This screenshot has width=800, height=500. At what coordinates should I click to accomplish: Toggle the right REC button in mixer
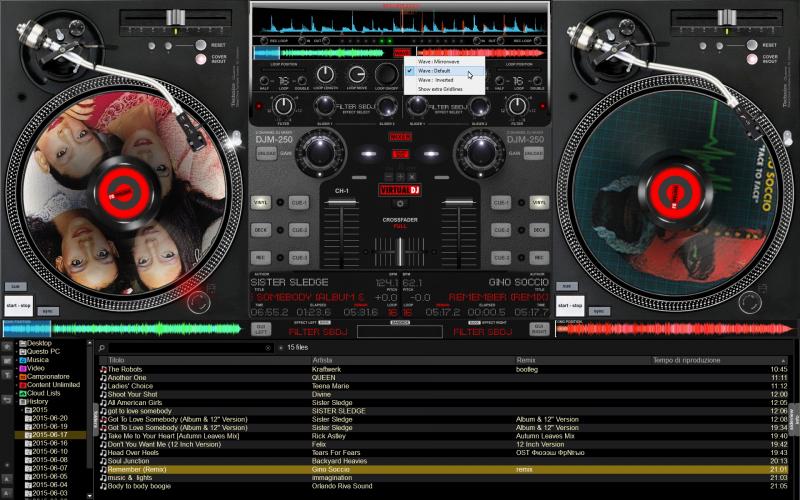(x=539, y=258)
